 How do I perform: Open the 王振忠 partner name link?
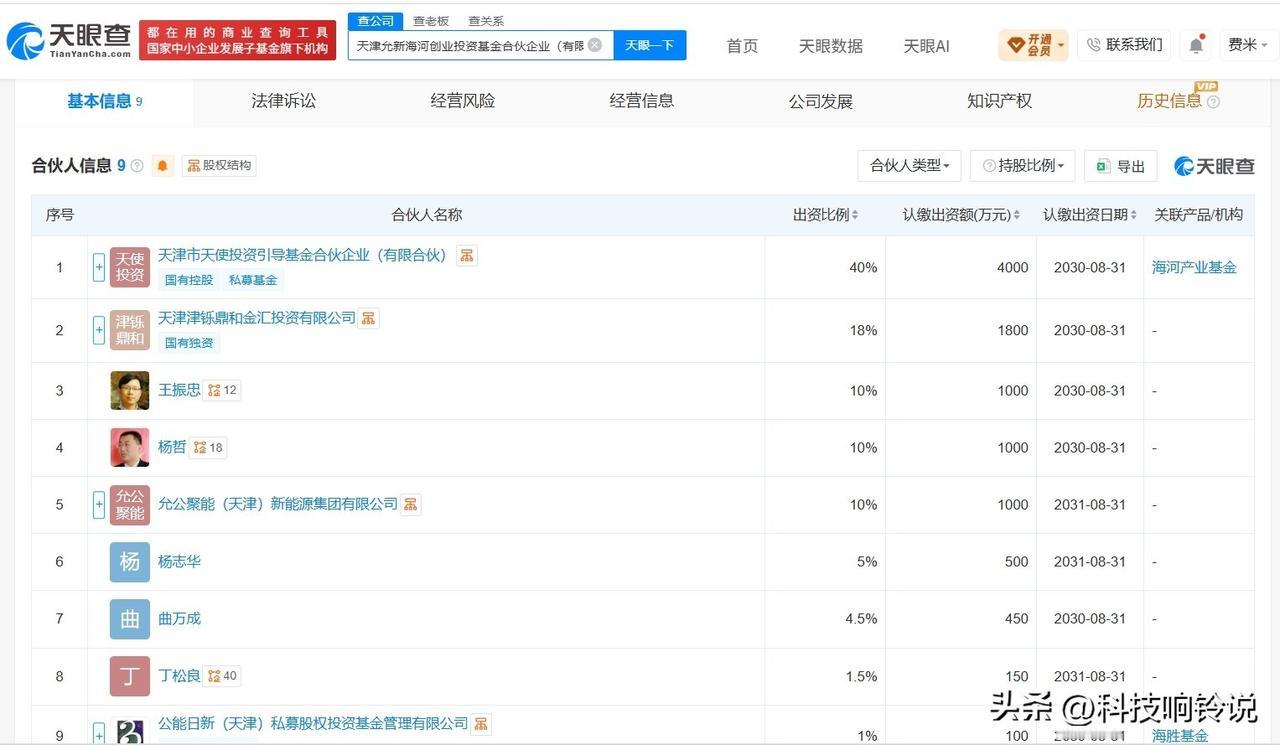pos(179,390)
